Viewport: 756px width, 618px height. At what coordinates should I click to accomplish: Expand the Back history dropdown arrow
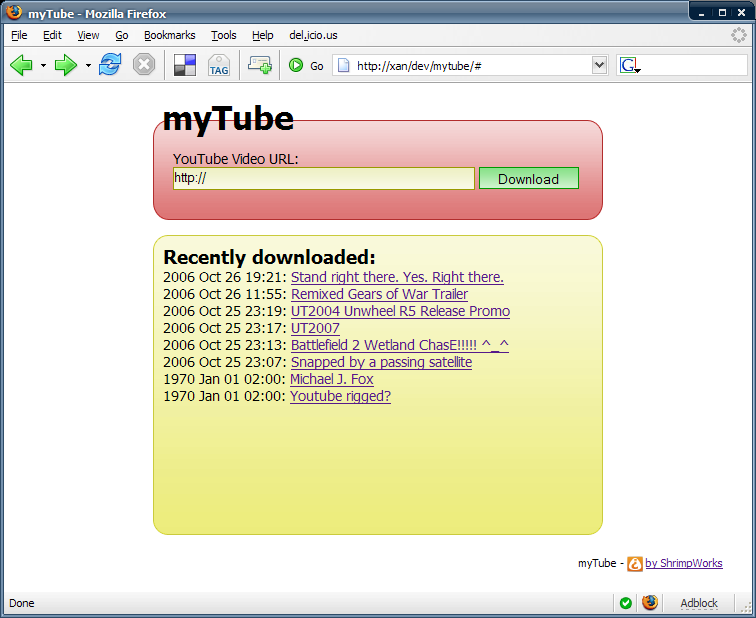43,66
